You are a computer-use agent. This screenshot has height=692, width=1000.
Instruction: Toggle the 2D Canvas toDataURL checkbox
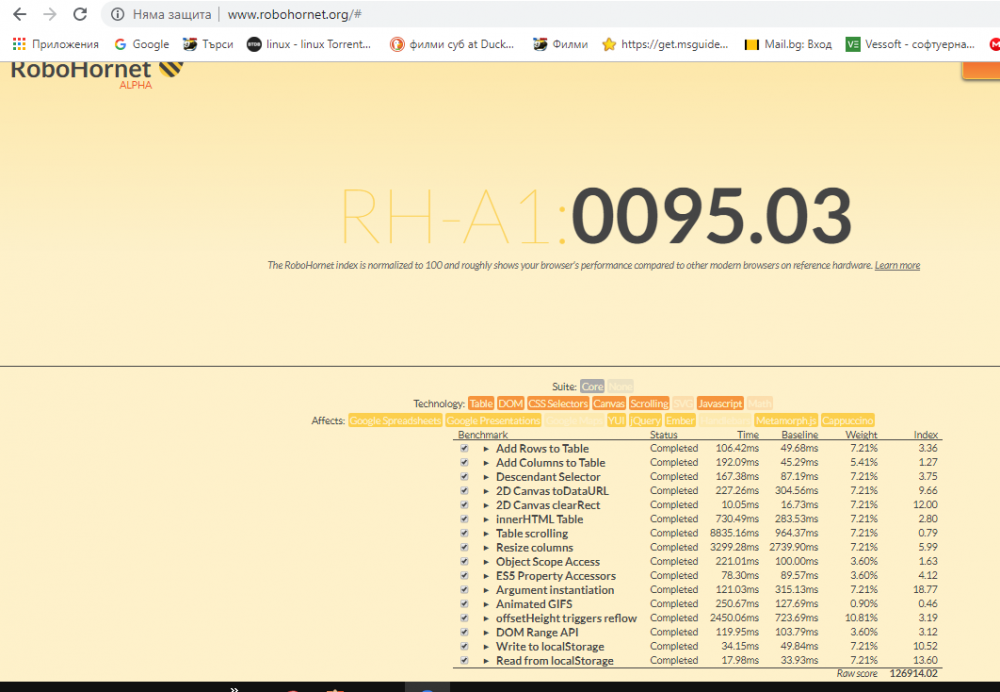464,490
